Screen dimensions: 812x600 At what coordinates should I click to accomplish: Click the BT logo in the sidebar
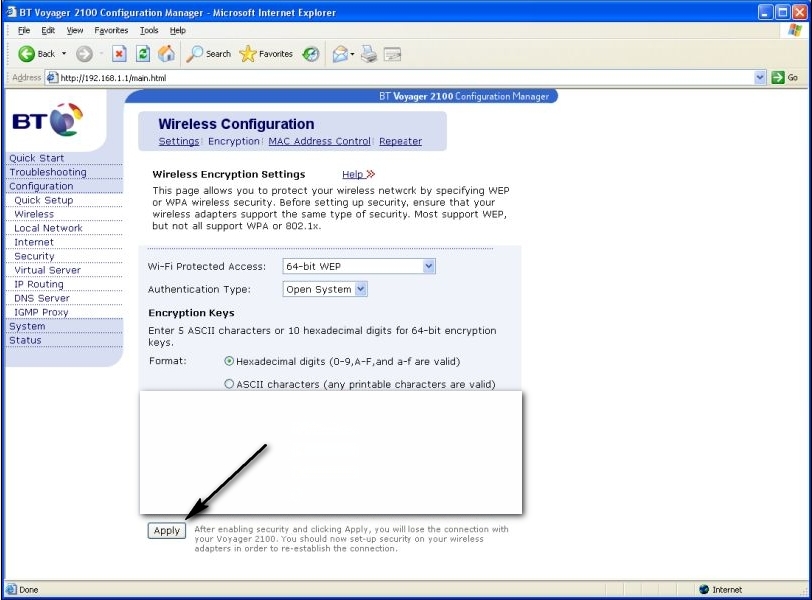pyautogui.click(x=48, y=120)
